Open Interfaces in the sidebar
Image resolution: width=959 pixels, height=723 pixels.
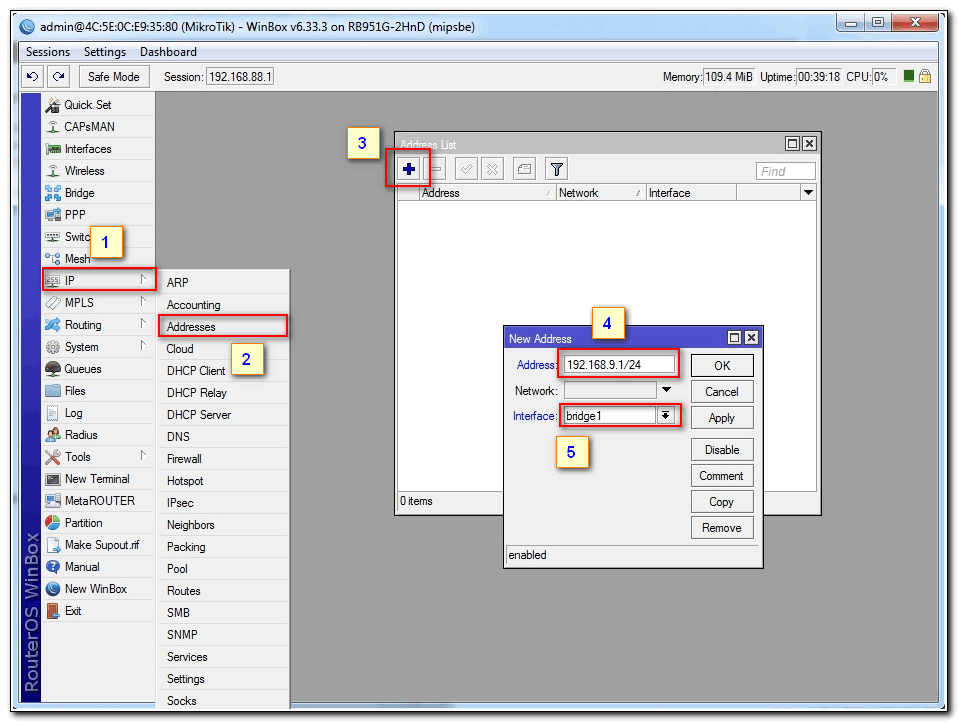click(x=98, y=149)
